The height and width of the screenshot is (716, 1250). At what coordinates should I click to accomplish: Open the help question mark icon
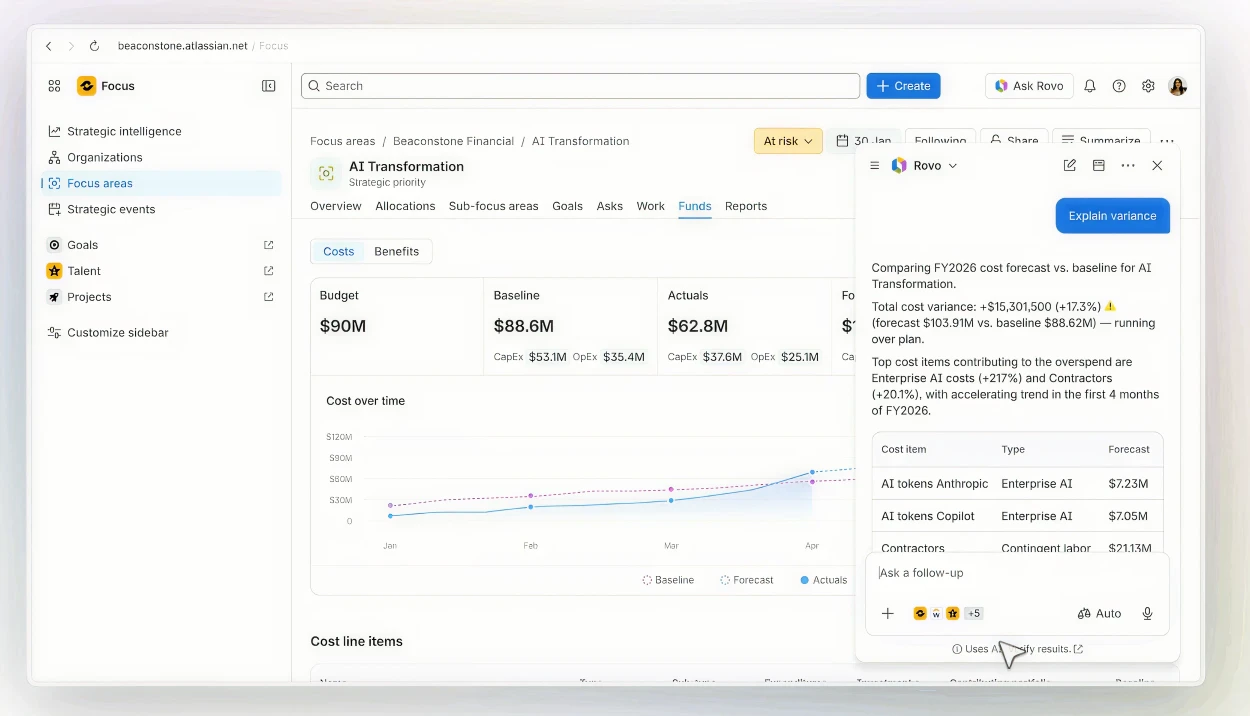1119,86
